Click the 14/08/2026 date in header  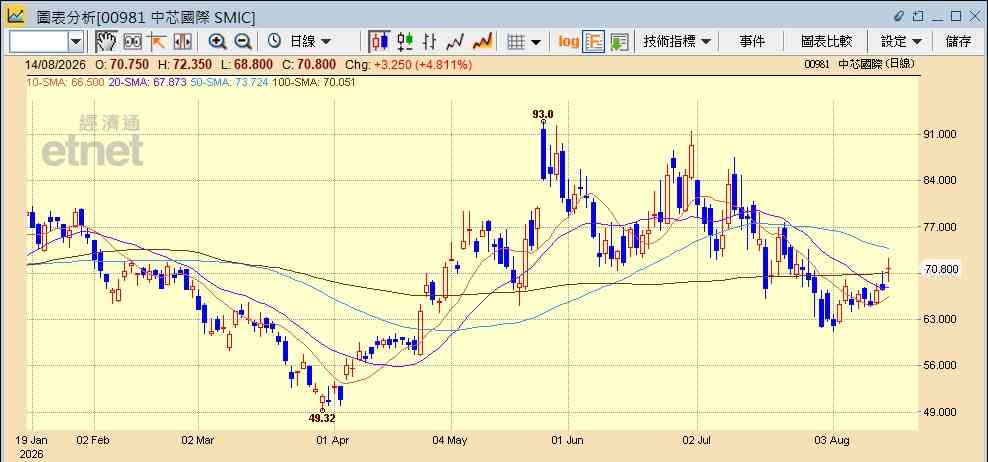point(55,64)
